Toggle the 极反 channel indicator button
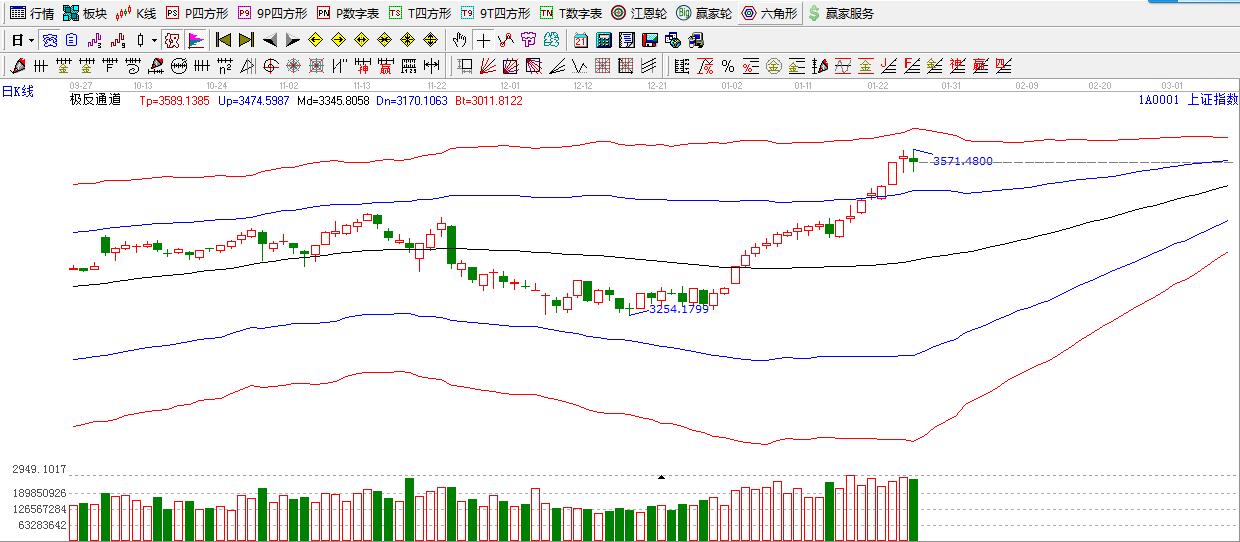Viewport: 1240px width, 542px height. 172,41
